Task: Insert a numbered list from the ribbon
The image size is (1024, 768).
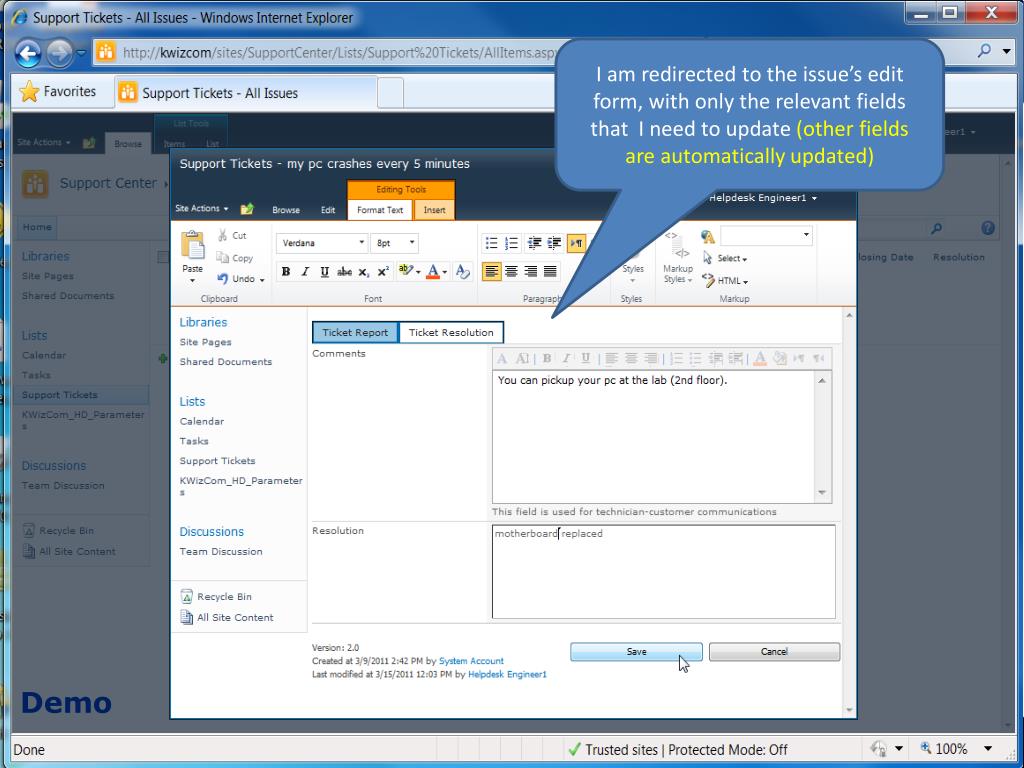Action: click(511, 243)
